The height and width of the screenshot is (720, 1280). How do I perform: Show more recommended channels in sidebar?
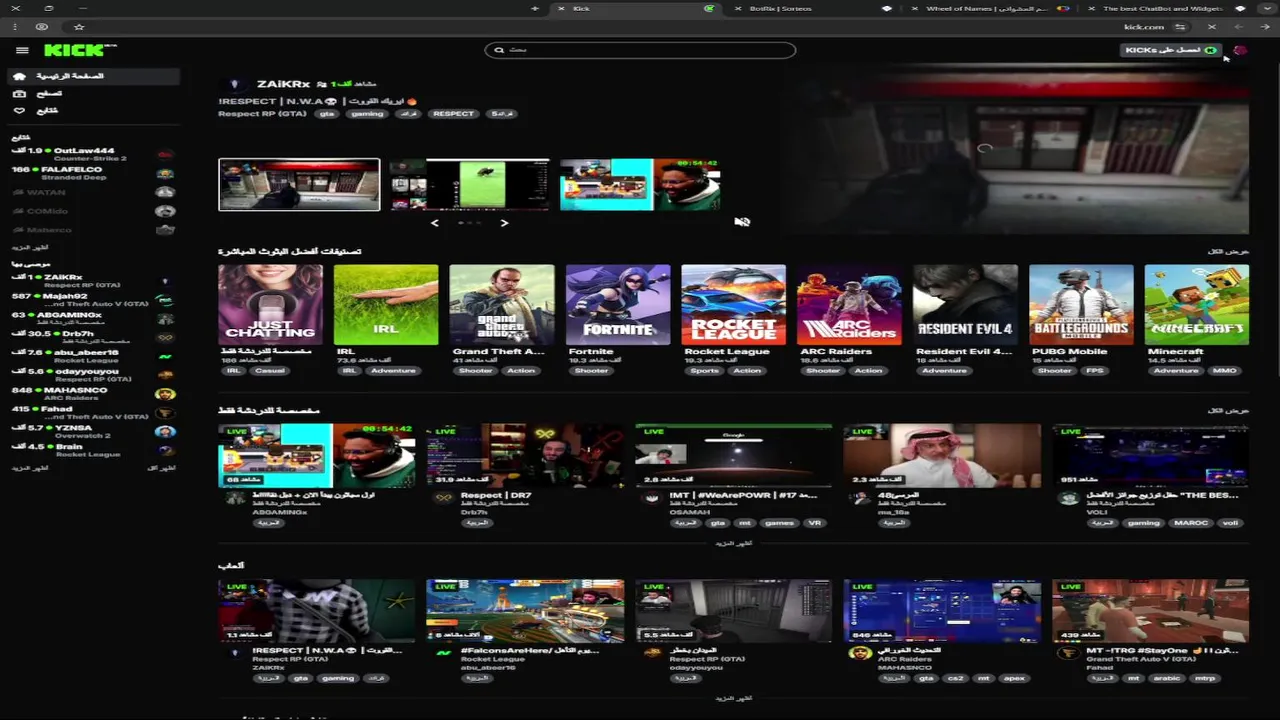(x=30, y=468)
